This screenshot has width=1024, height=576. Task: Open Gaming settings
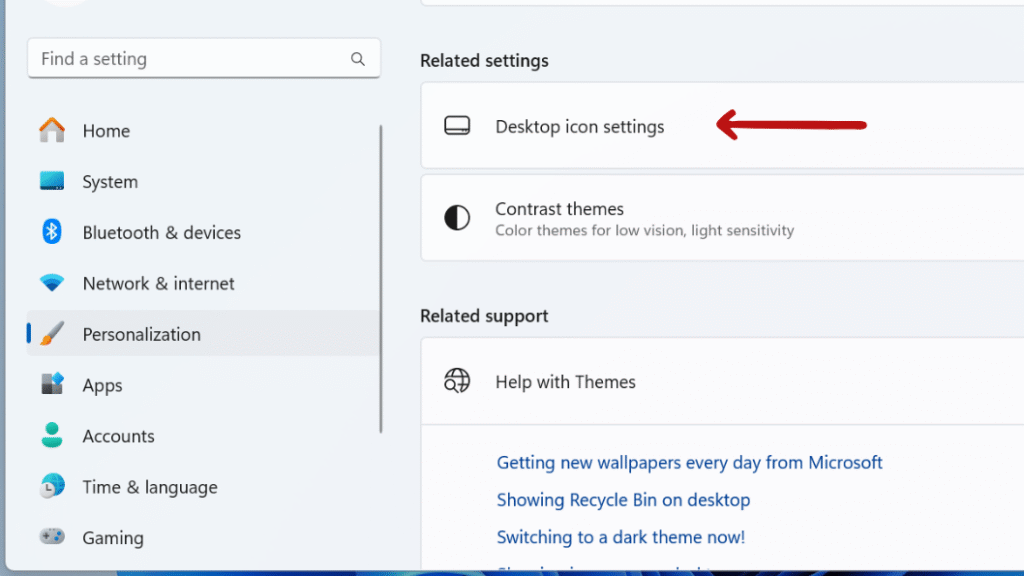pos(202,537)
